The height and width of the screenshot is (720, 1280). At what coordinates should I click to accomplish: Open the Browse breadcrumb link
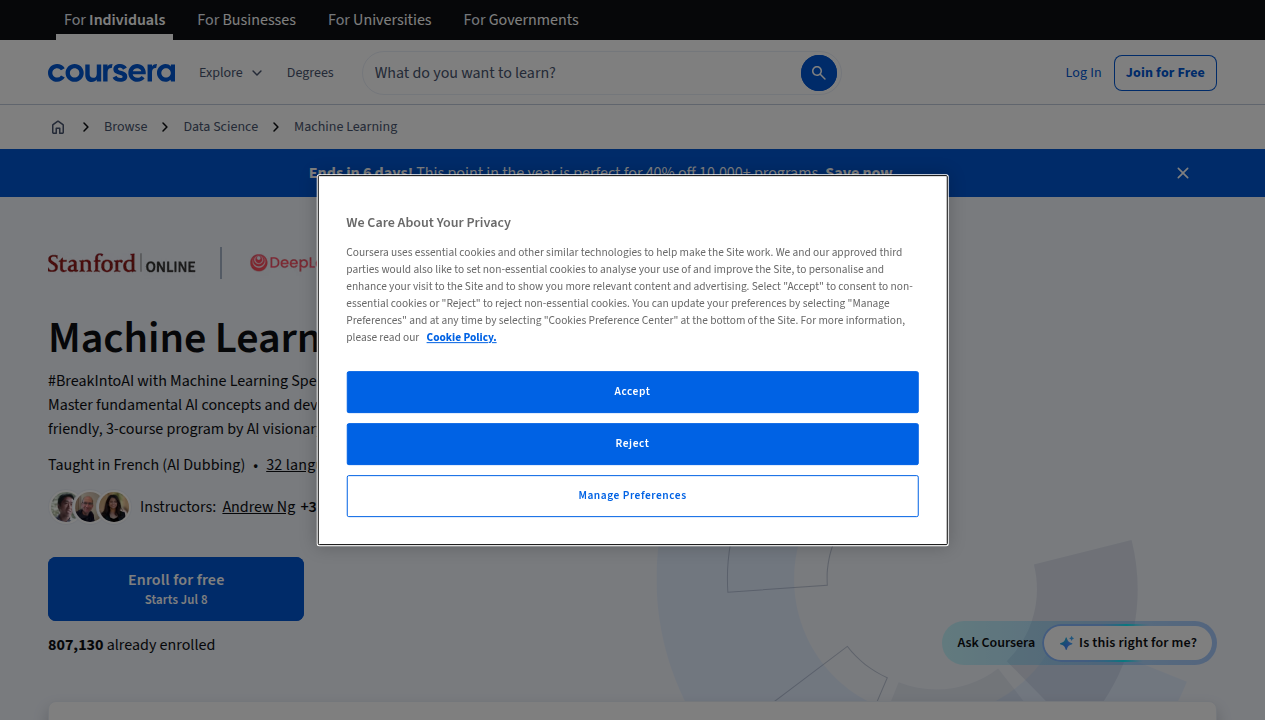click(x=126, y=127)
